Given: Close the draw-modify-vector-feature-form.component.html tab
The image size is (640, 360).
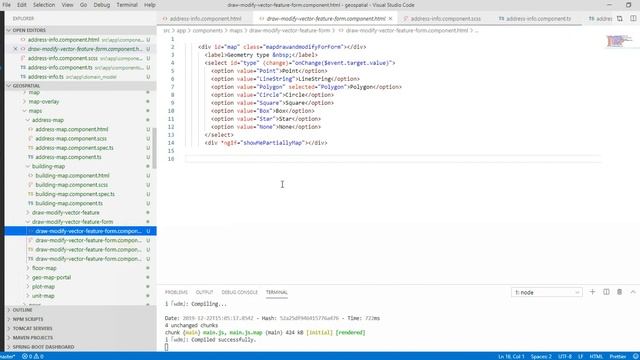Looking at the screenshot, I should pos(390,19).
